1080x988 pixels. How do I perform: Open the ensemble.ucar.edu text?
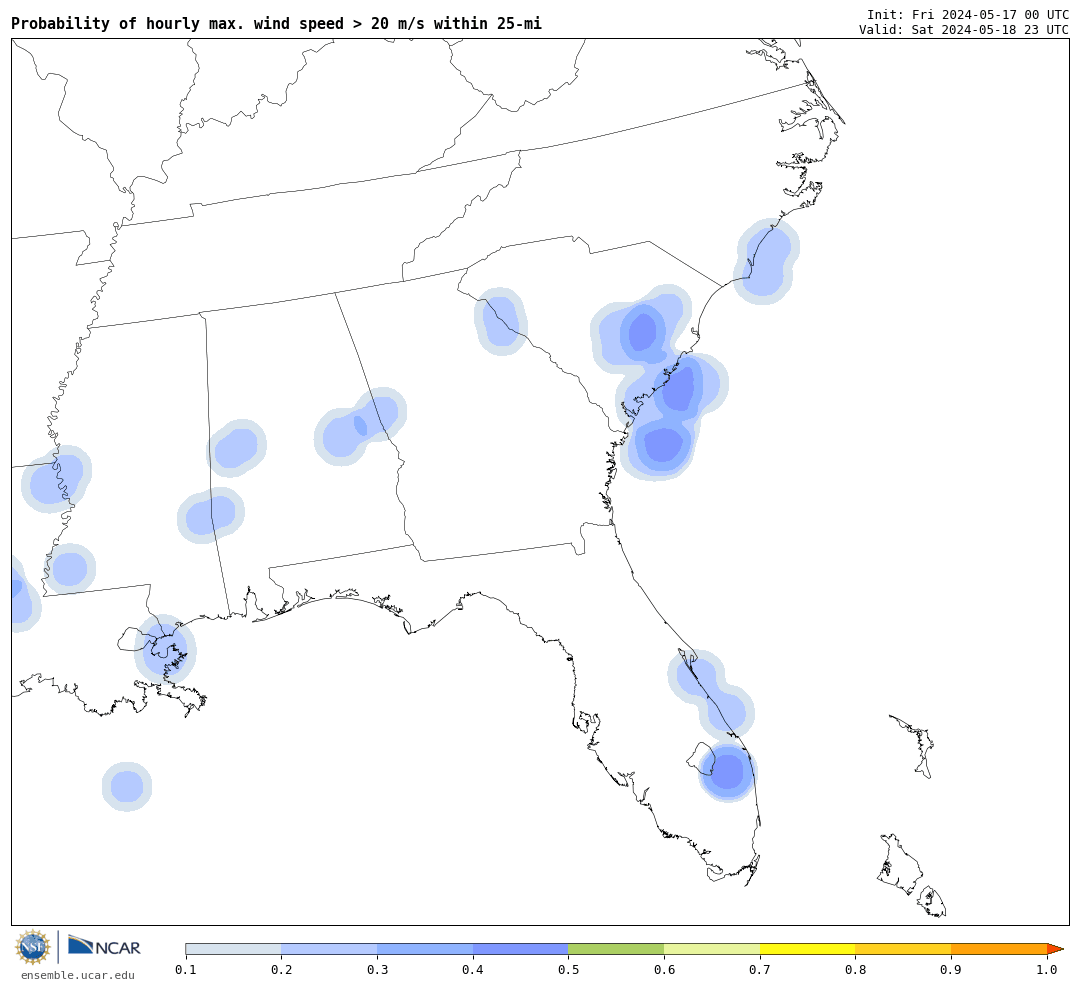(x=78, y=975)
